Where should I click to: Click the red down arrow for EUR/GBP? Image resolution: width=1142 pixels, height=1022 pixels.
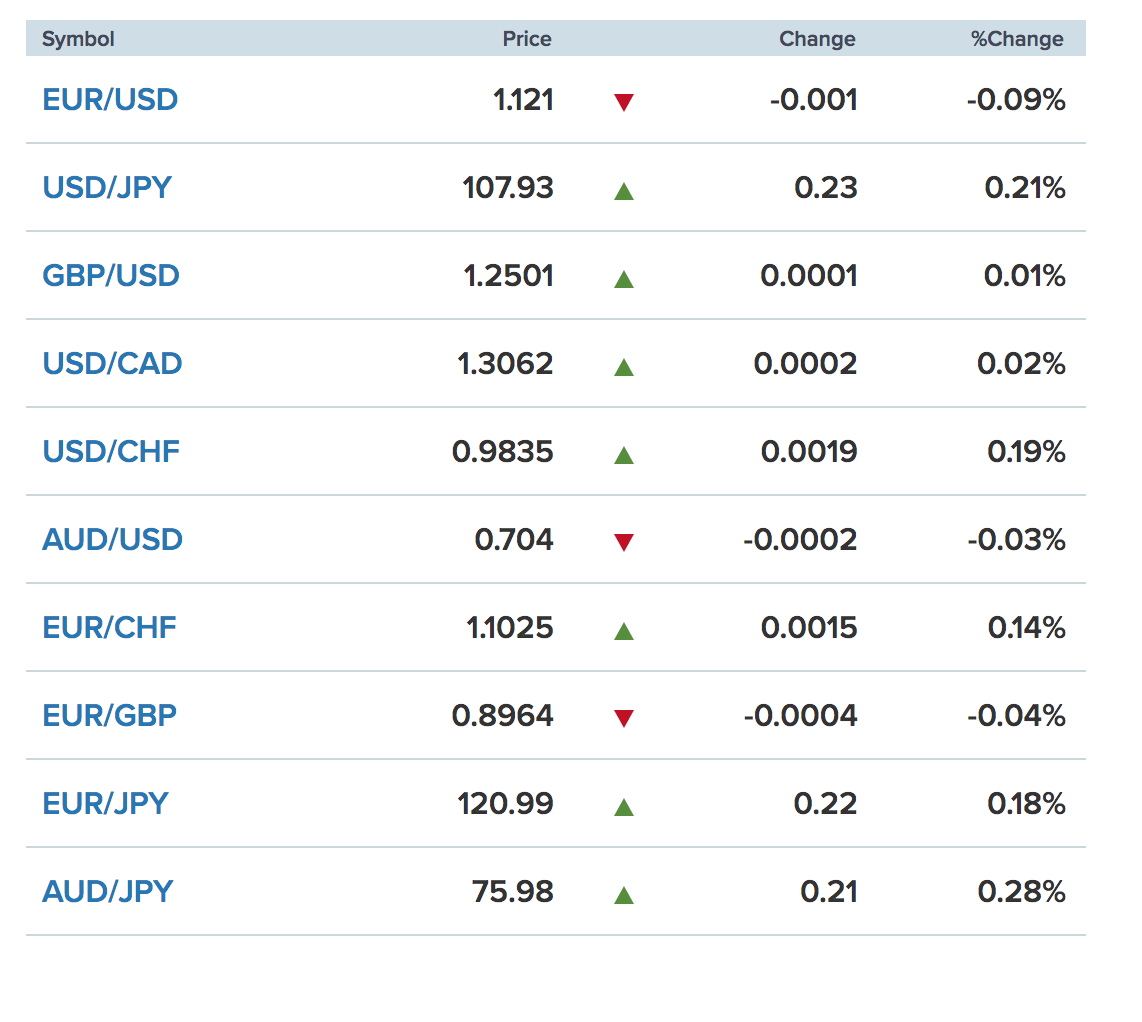tap(623, 718)
